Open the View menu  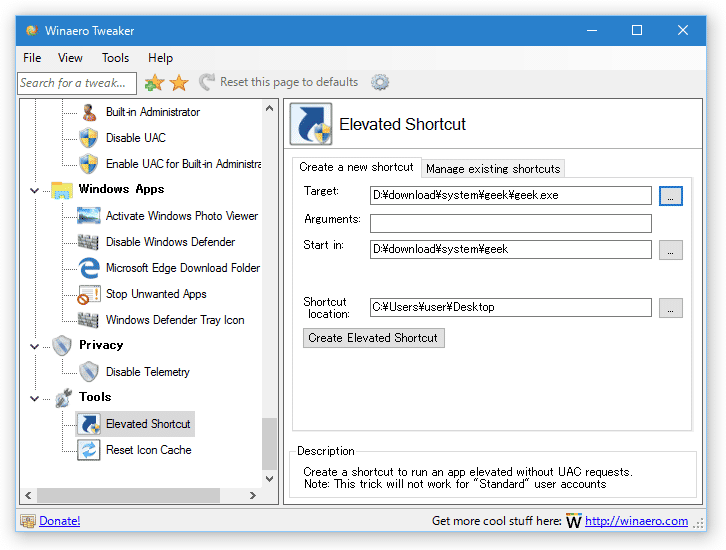70,58
